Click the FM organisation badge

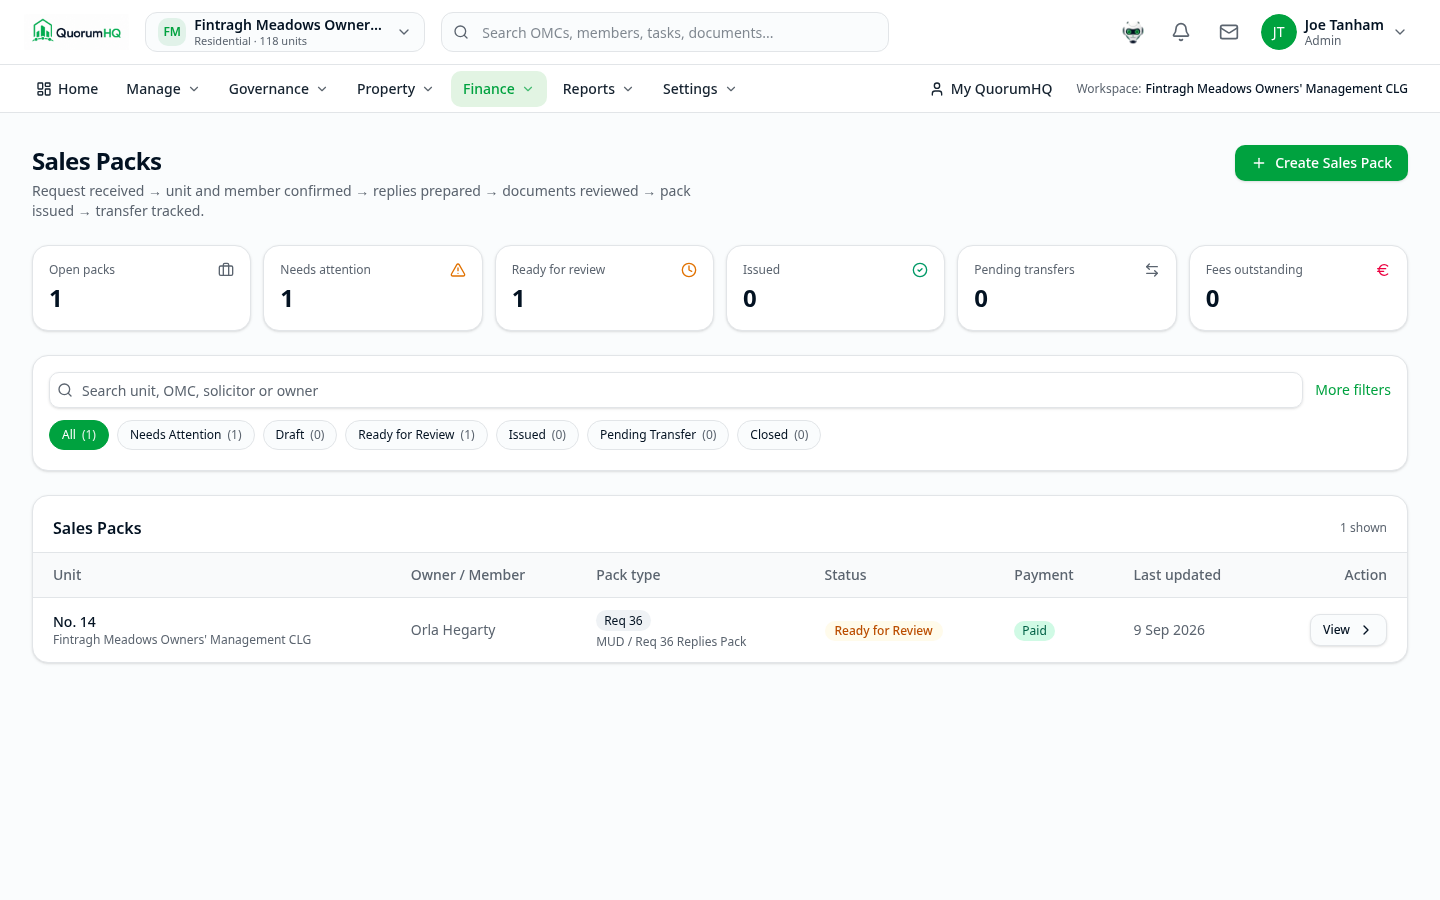[172, 32]
